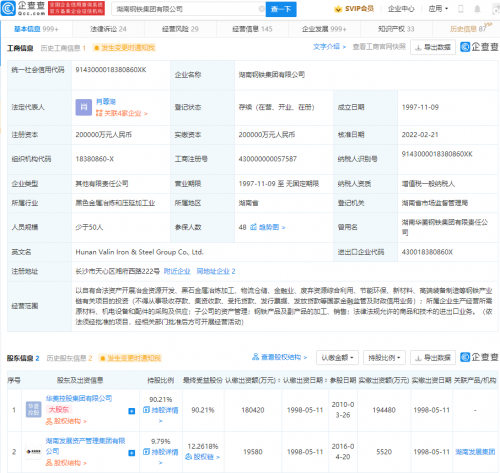Click 发生变更时通知我 in 股东信息 section
Viewport: 500px width, 473px height.
click(130, 358)
